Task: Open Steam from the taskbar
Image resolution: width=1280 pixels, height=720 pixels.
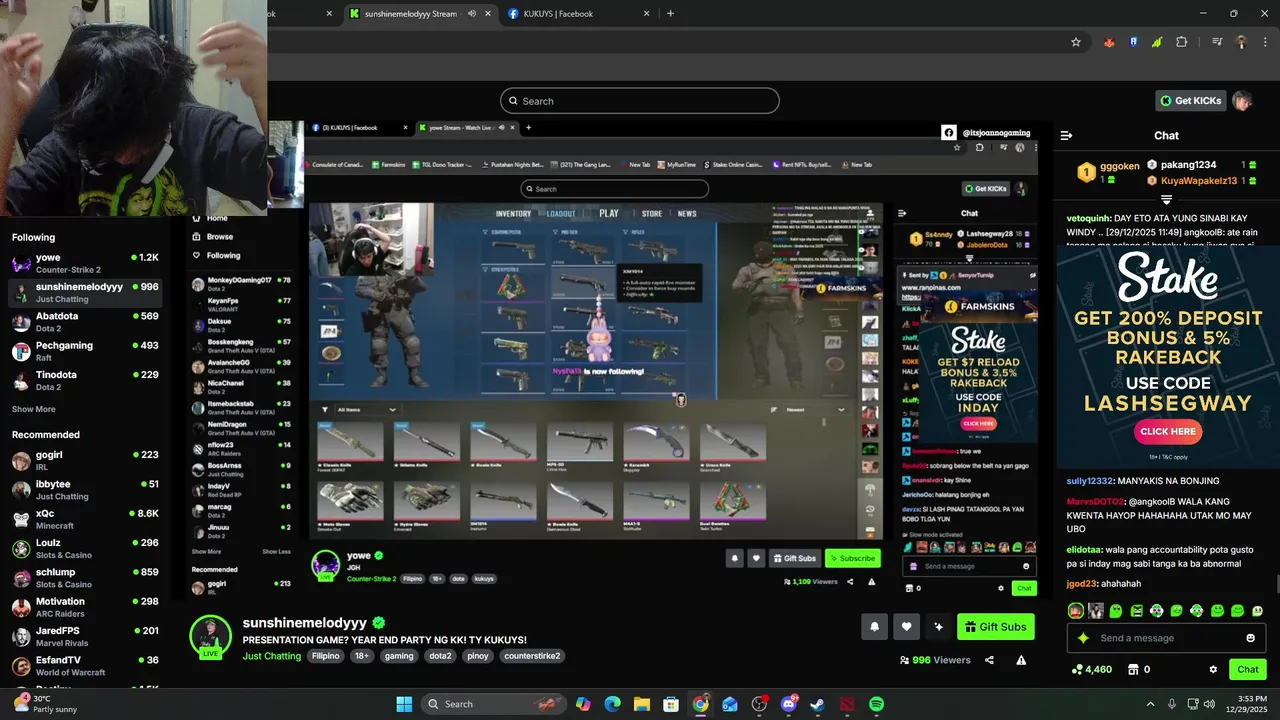Action: pos(817,704)
